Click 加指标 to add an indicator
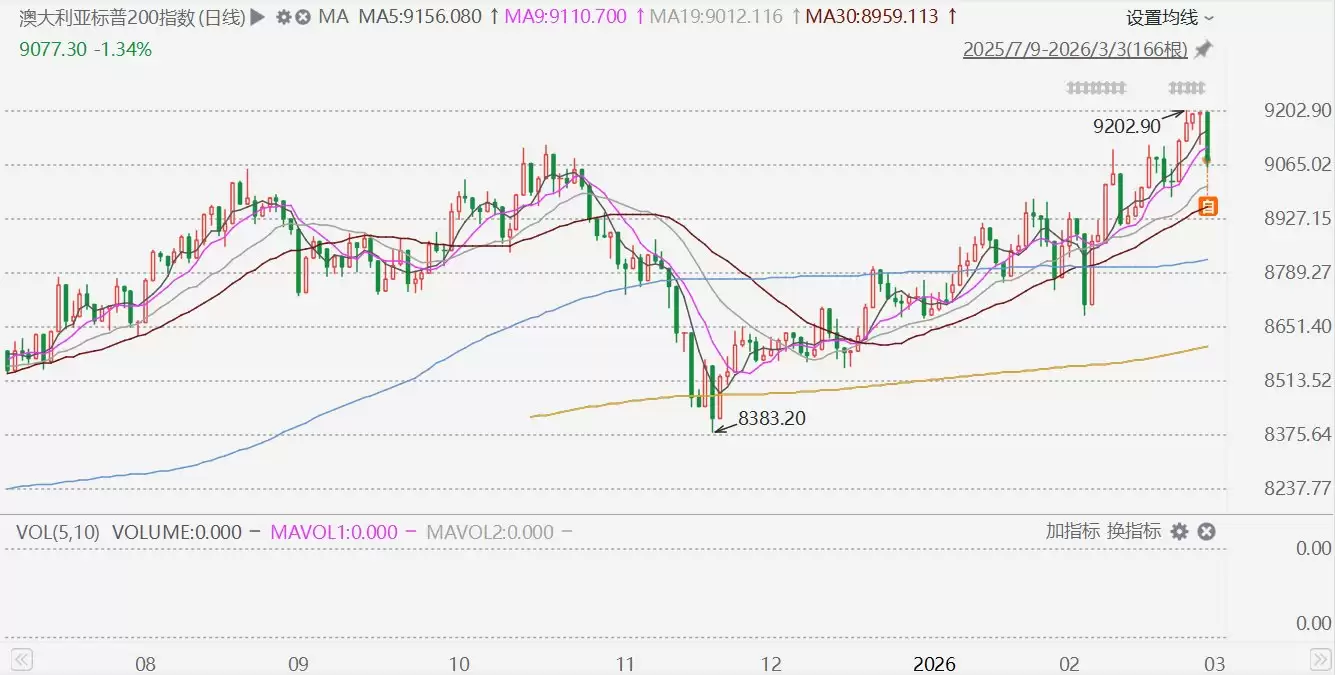This screenshot has height=675, width=1335. [1073, 532]
